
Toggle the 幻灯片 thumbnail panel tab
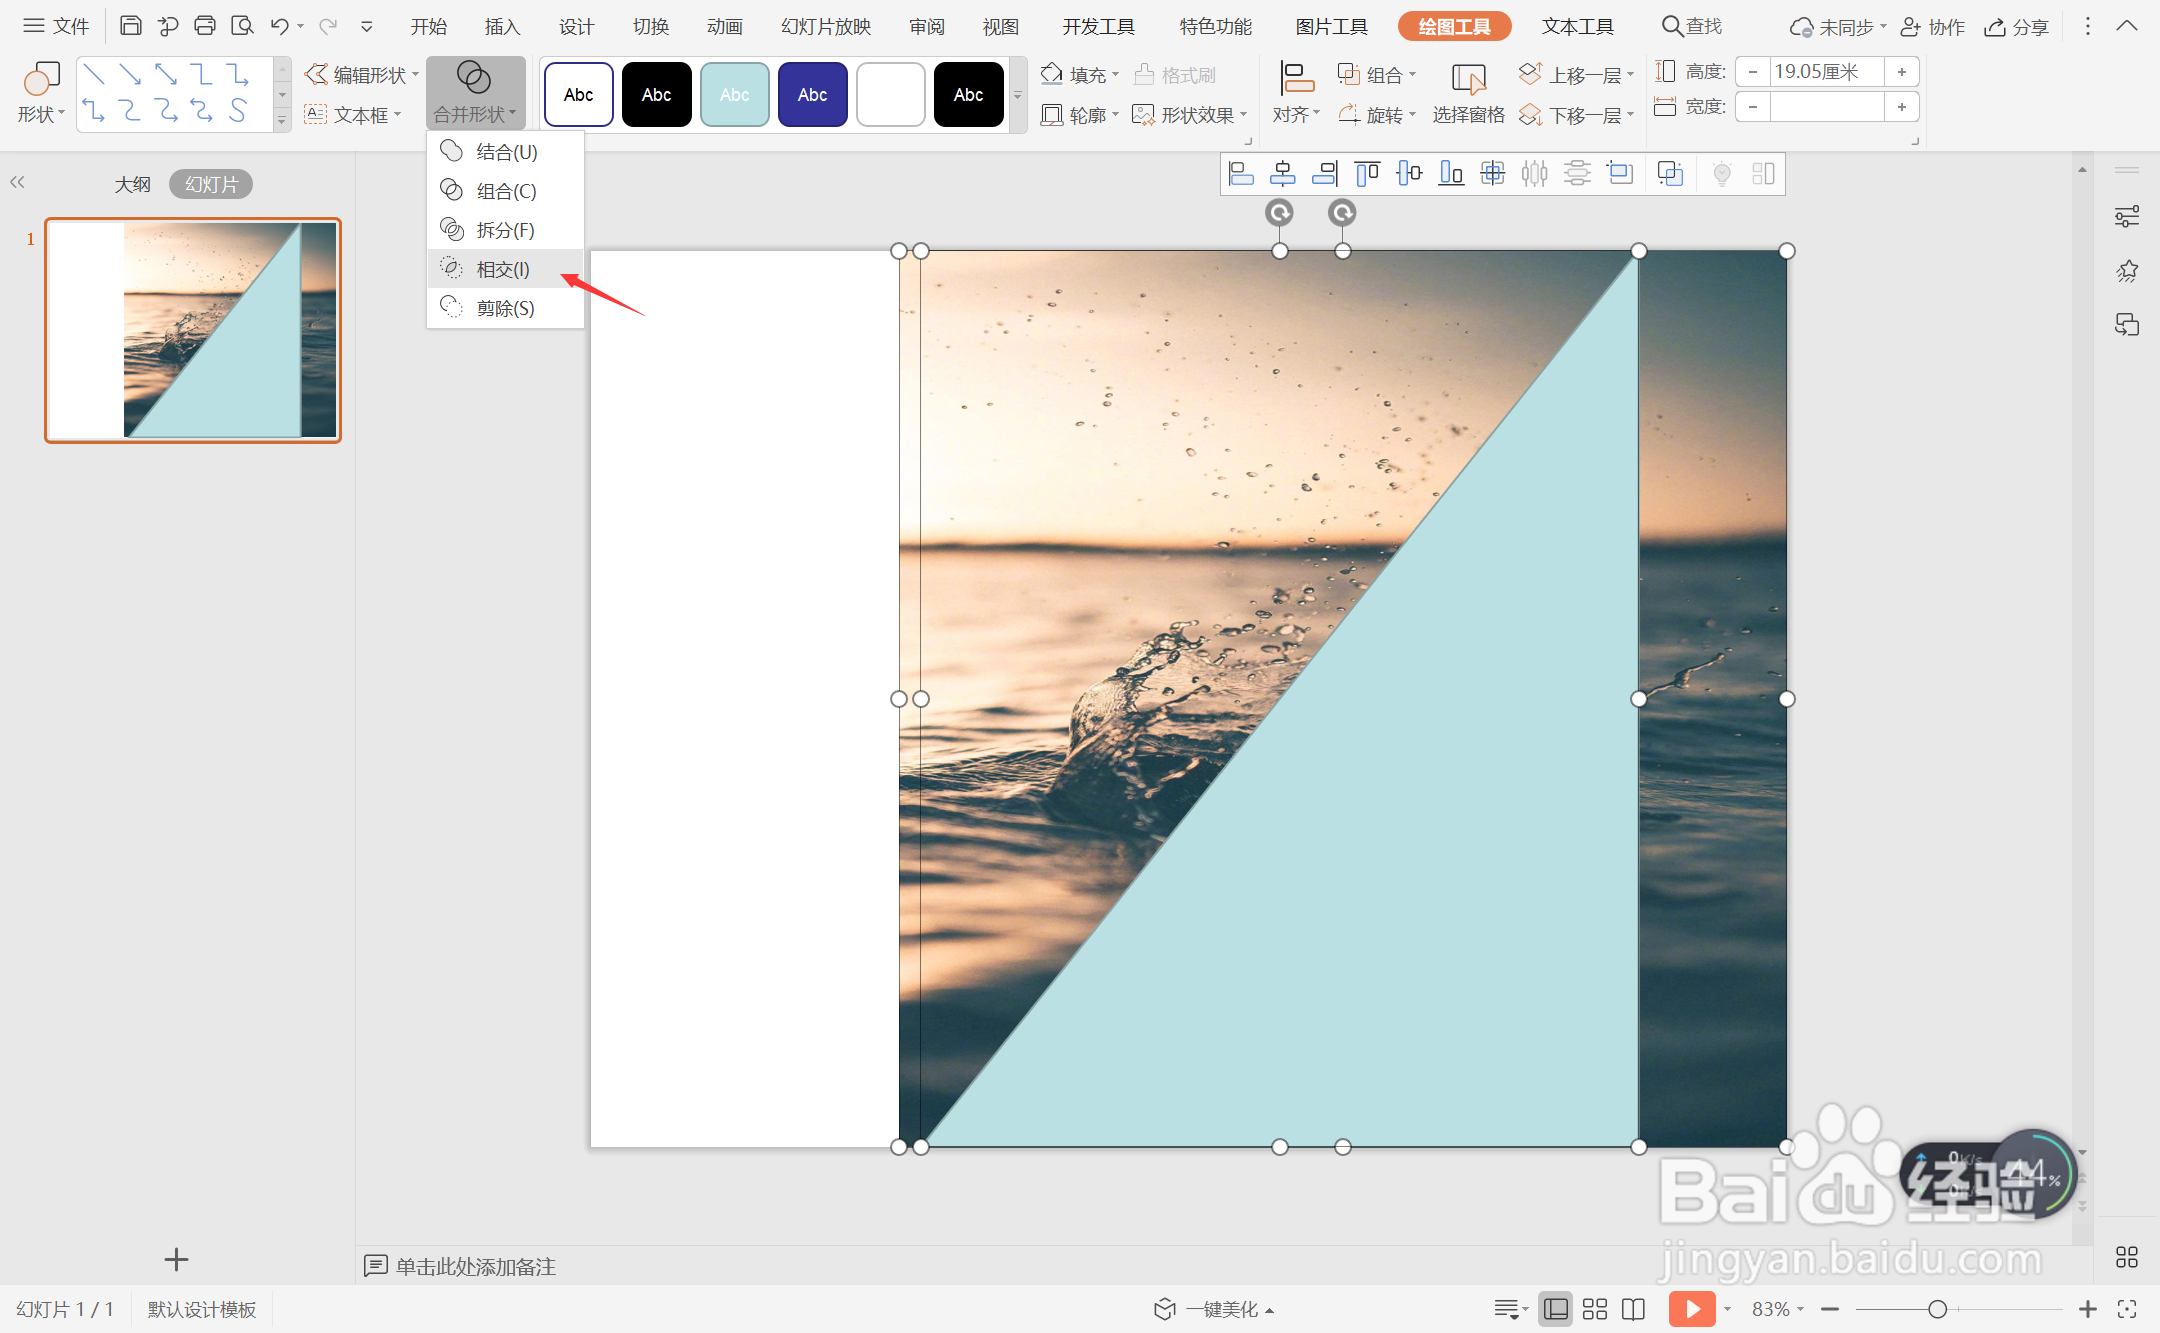coord(211,184)
